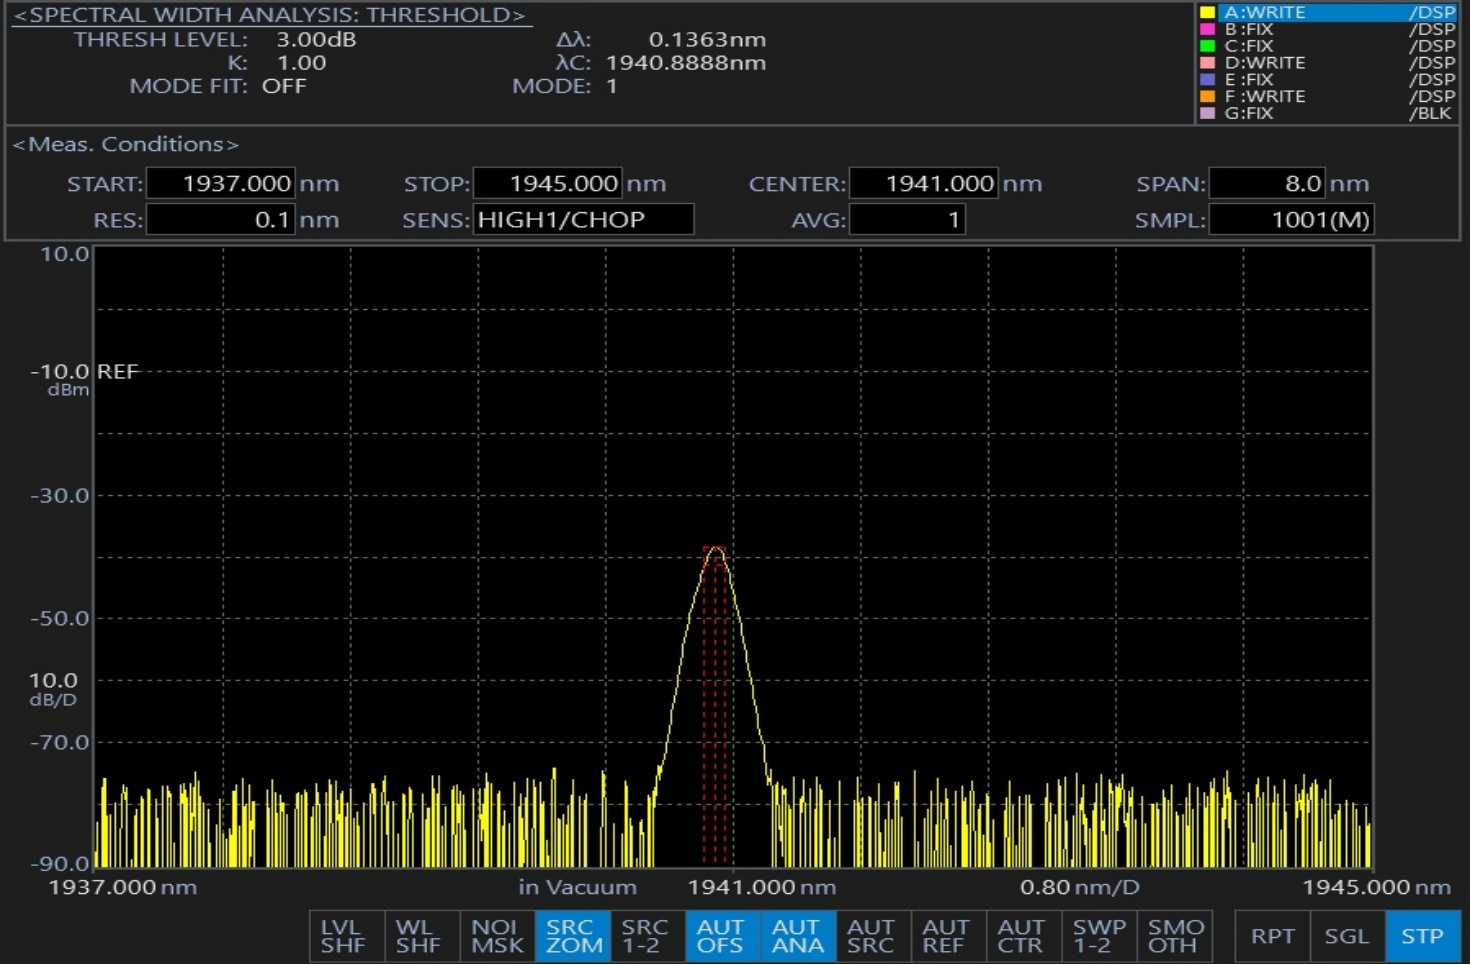Open the SENS HIGH1/CHOP sensitivity field
This screenshot has height=965, width=1471.
(583, 219)
